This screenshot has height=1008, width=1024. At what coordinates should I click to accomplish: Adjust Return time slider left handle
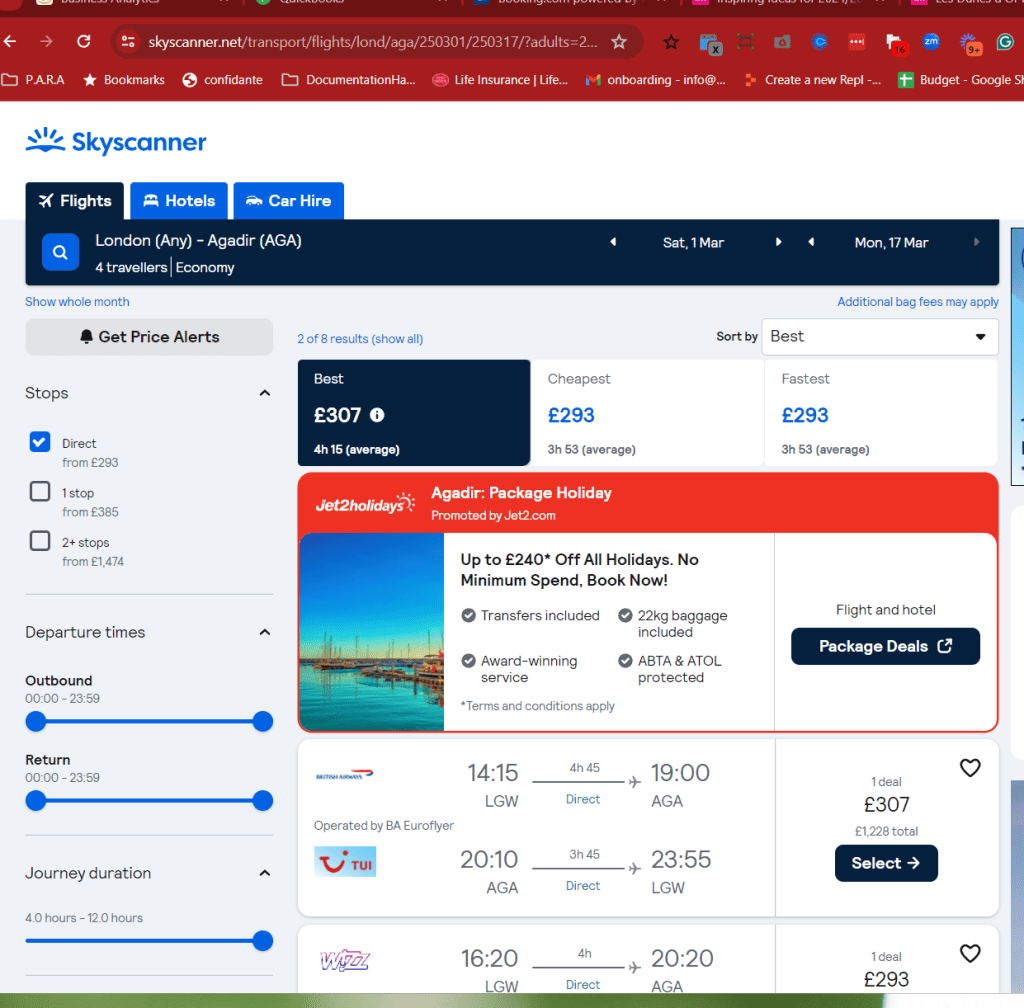[36, 800]
